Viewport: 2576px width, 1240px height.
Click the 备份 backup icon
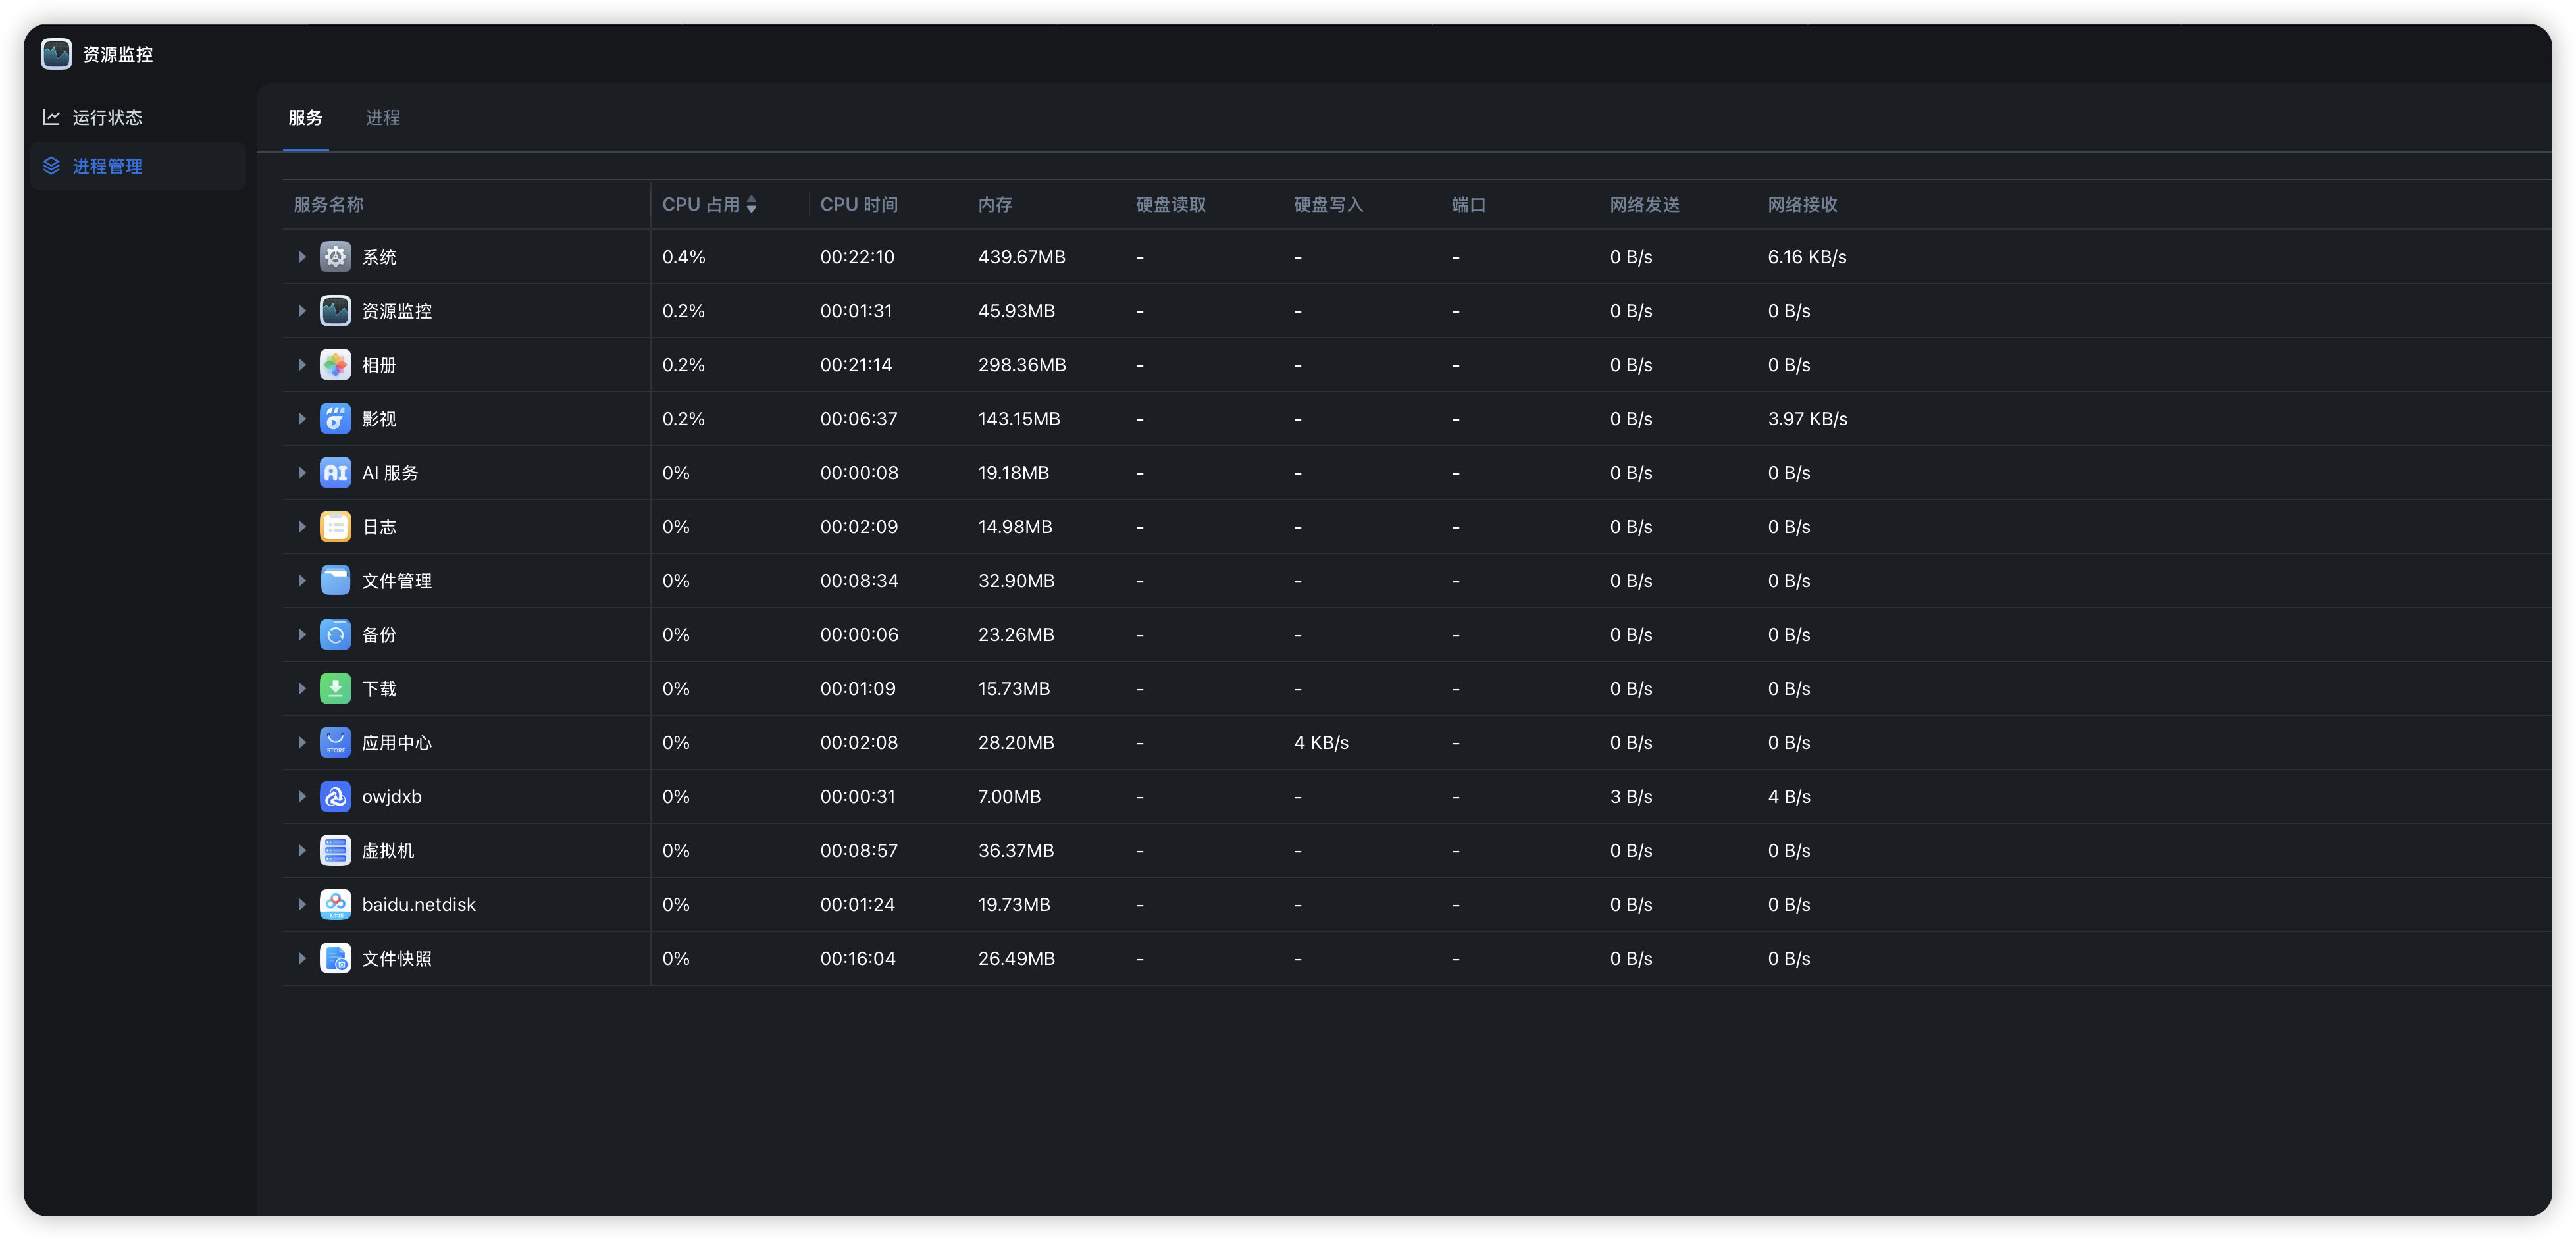(335, 635)
